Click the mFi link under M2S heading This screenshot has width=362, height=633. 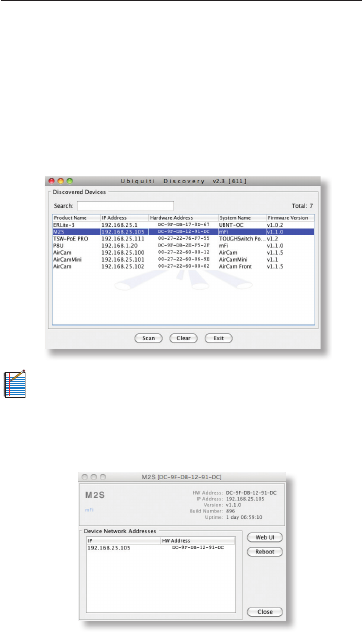click(x=89, y=510)
